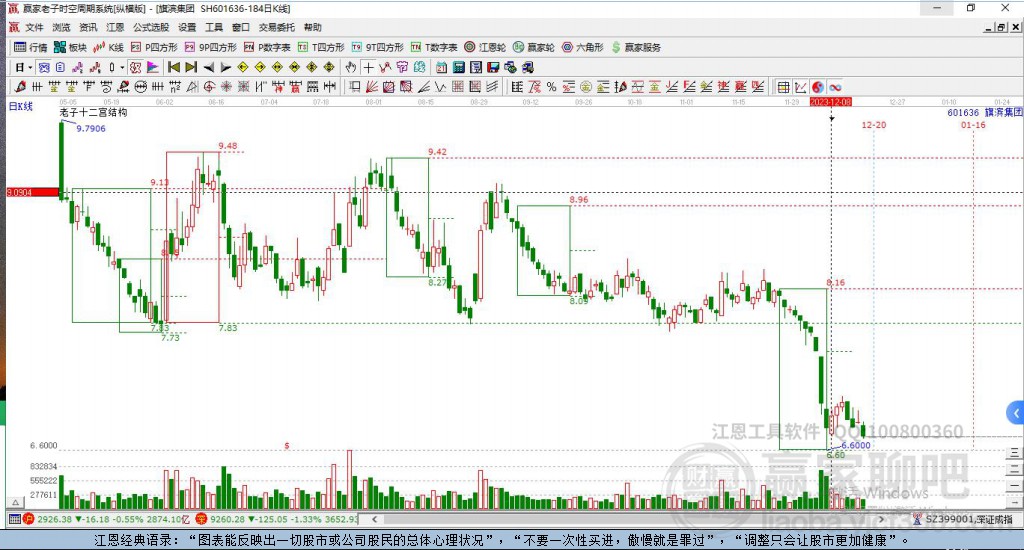1024x550 pixels.
Task: Step back with black left triangle
Action: (209, 67)
